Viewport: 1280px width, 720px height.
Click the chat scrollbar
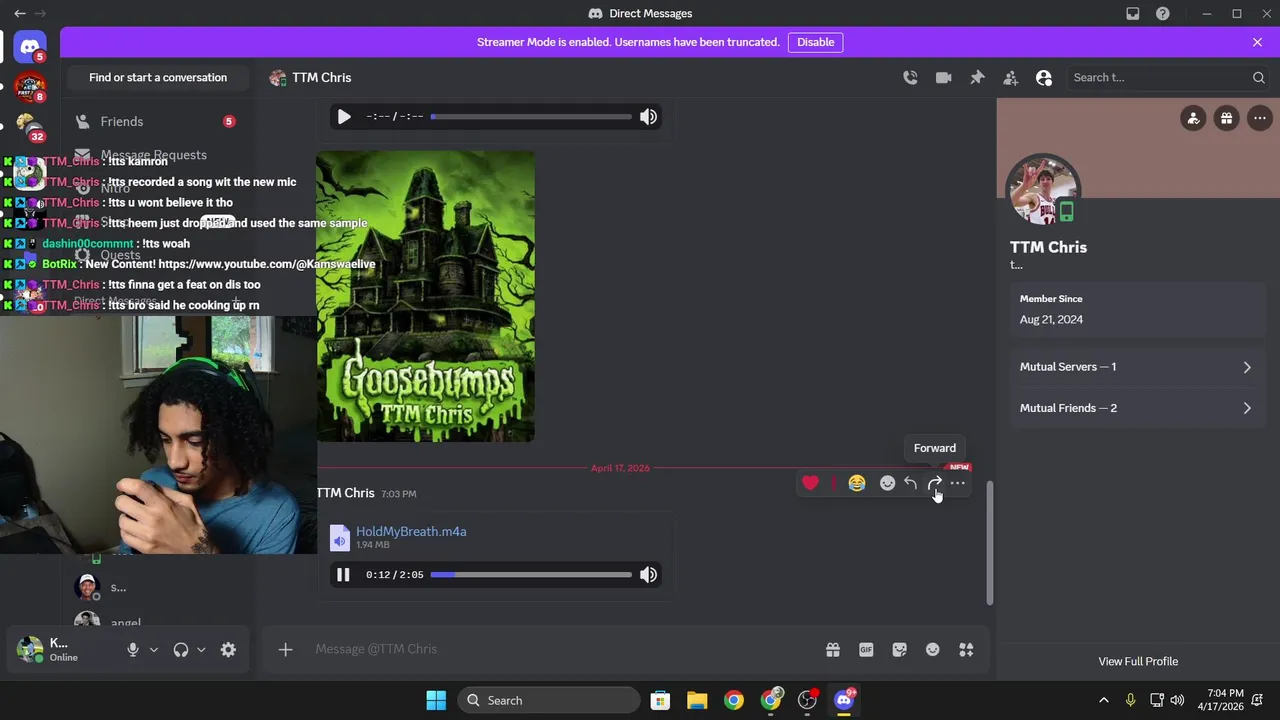[990, 543]
